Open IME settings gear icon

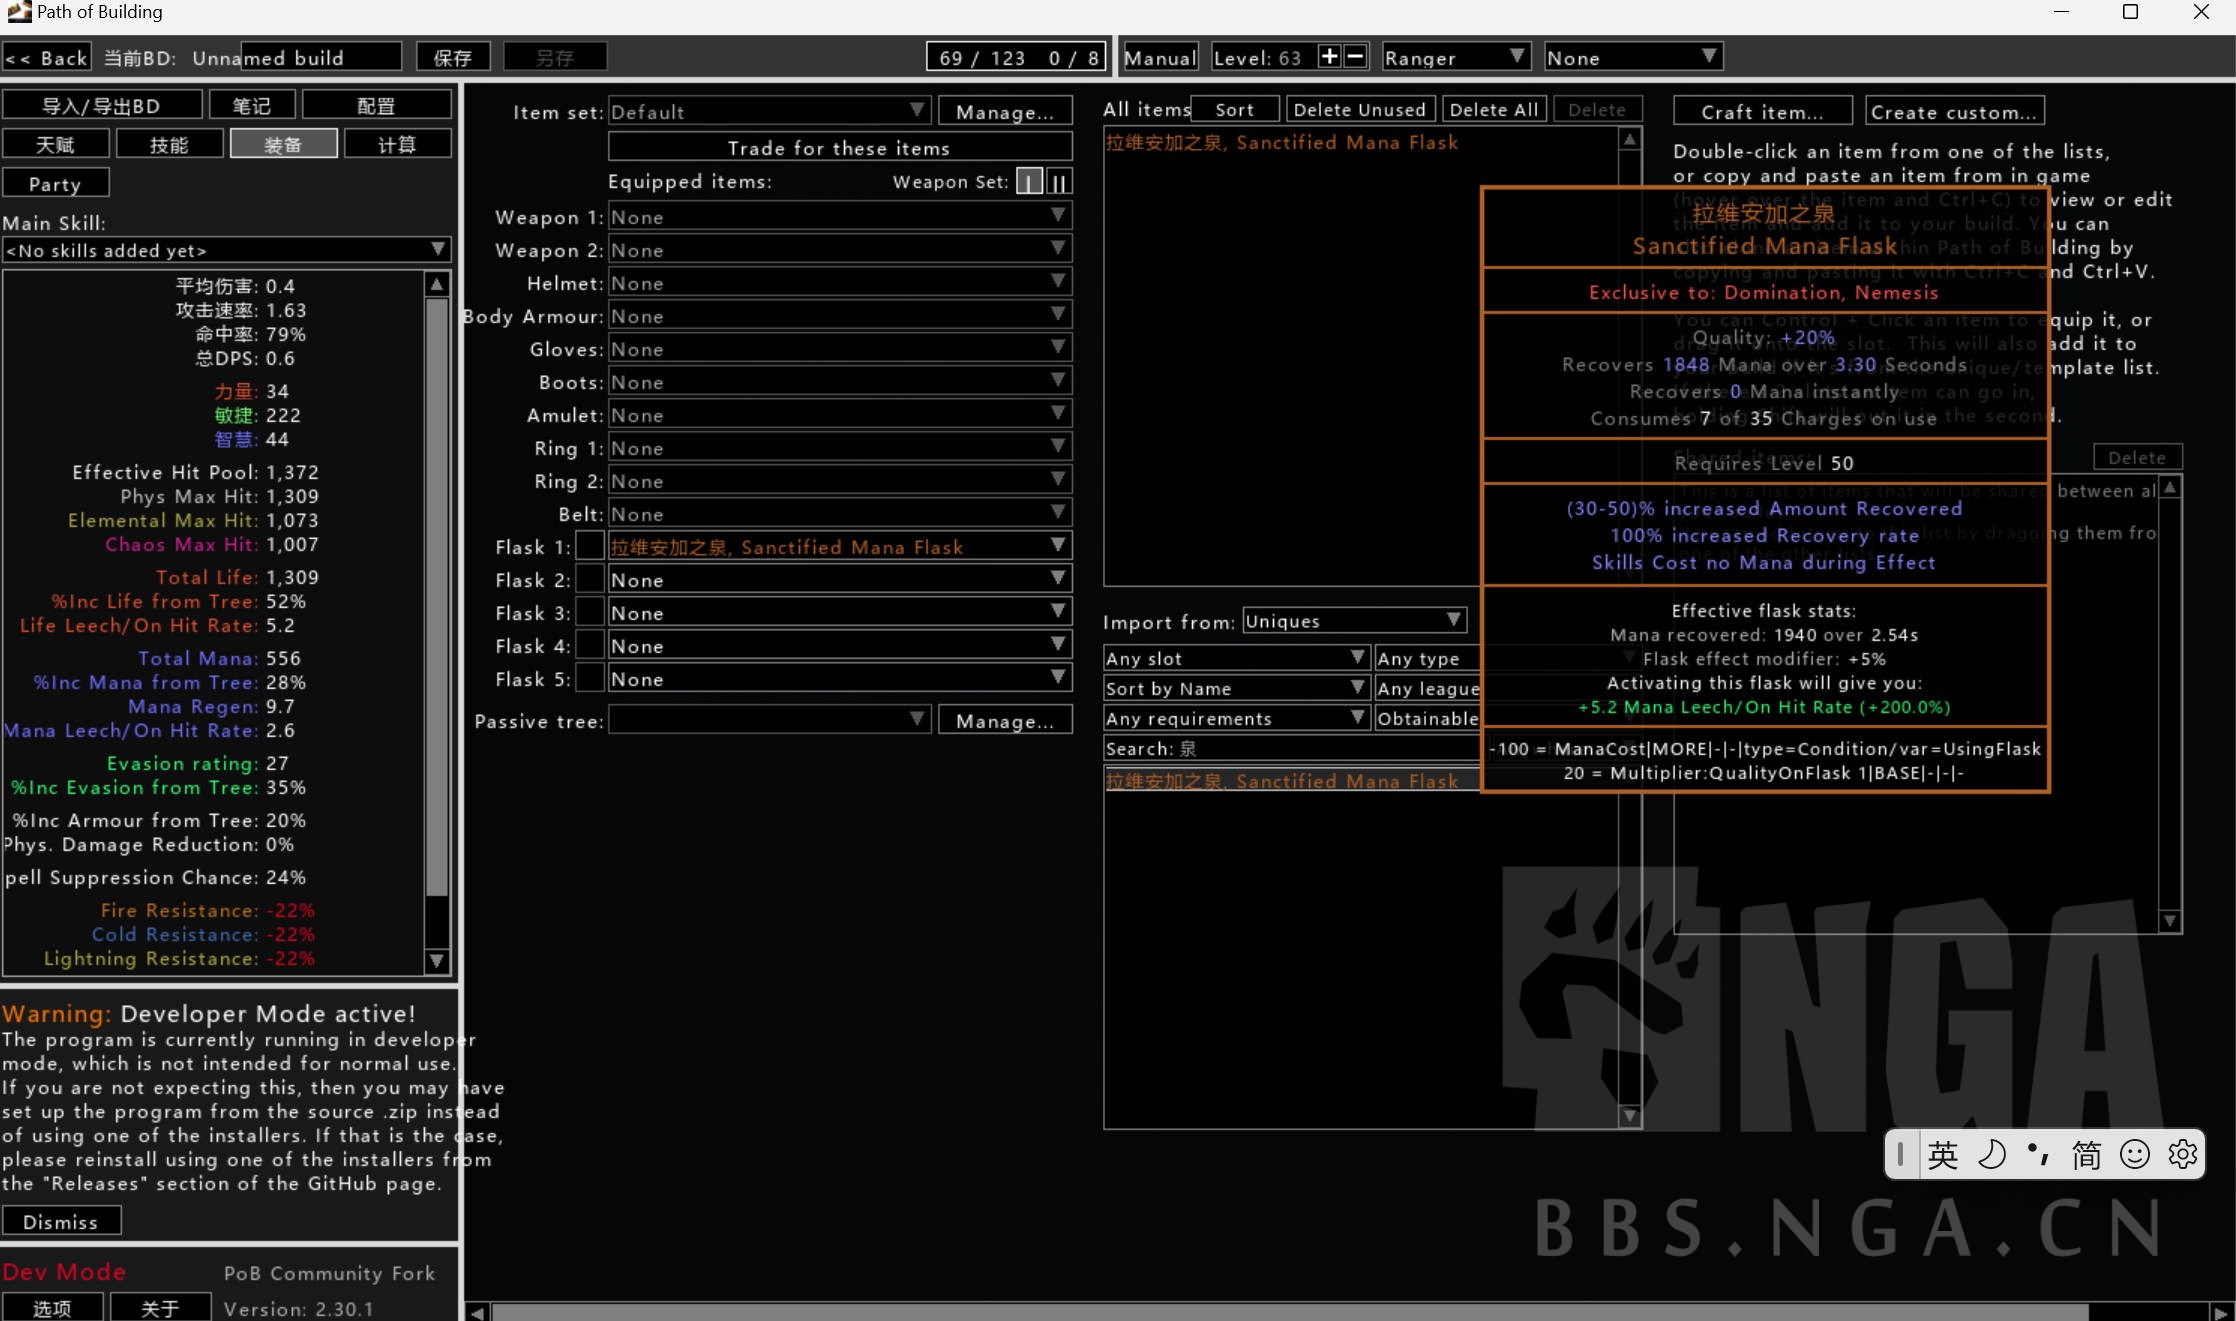pyautogui.click(x=2182, y=1155)
